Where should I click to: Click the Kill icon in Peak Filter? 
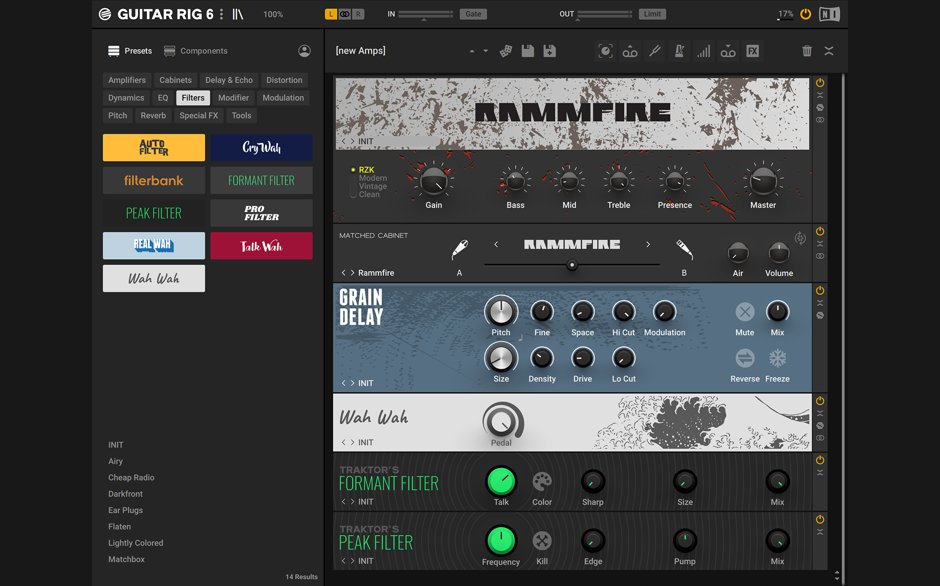(x=542, y=541)
